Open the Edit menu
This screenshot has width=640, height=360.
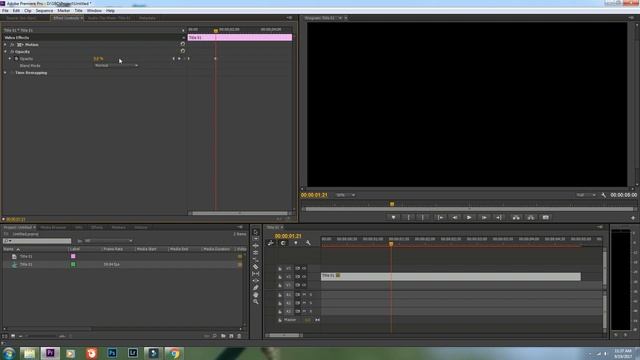click(x=16, y=11)
